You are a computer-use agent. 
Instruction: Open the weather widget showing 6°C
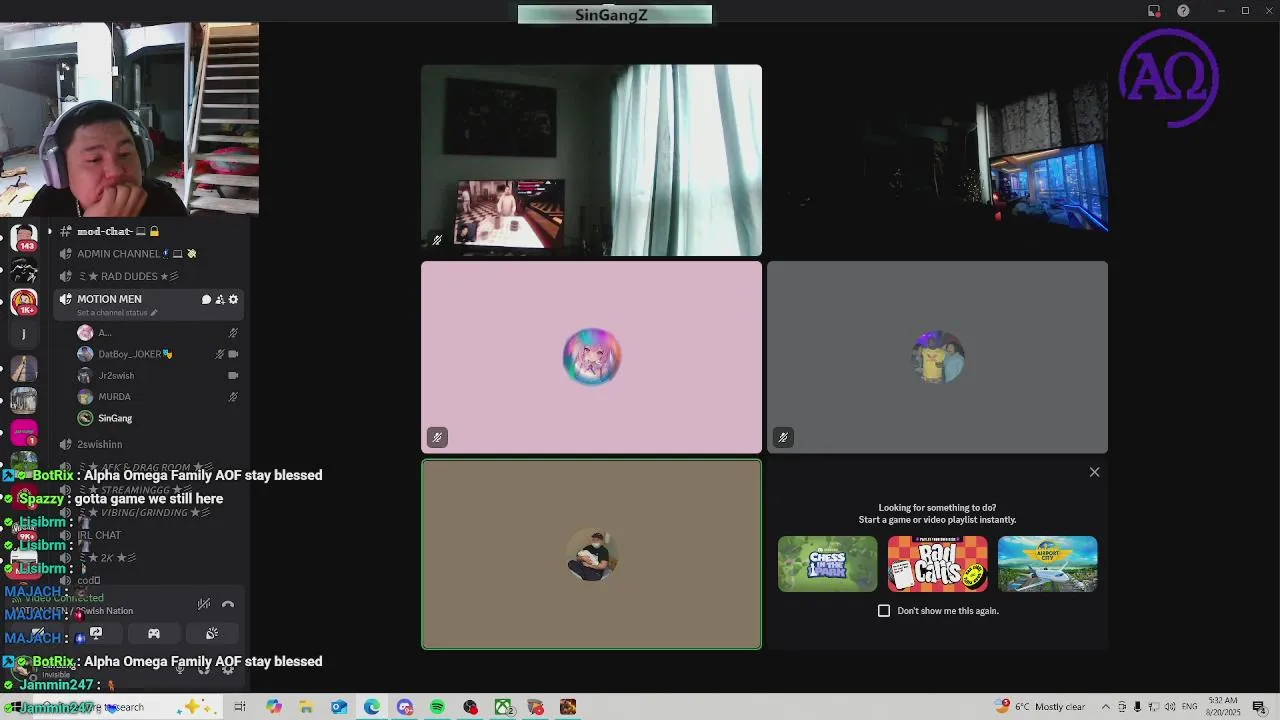tap(1040, 707)
